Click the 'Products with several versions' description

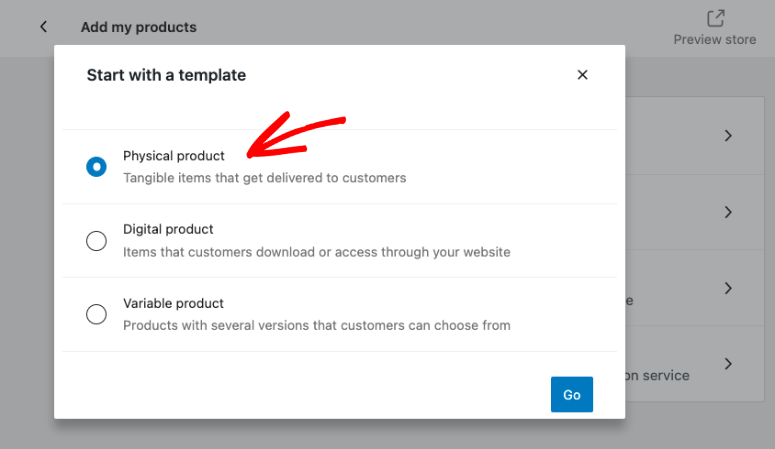pyautogui.click(x=316, y=325)
